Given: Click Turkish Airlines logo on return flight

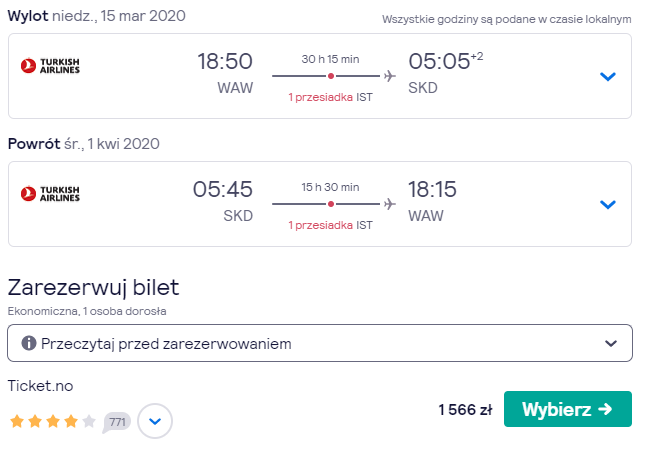Looking at the screenshot, I should (x=50, y=193).
